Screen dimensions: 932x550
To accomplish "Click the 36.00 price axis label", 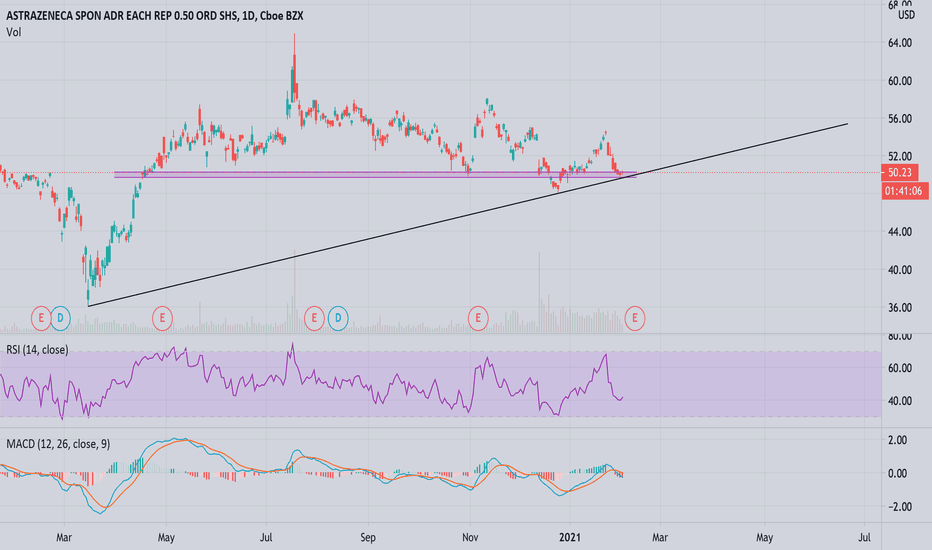I will [x=900, y=307].
